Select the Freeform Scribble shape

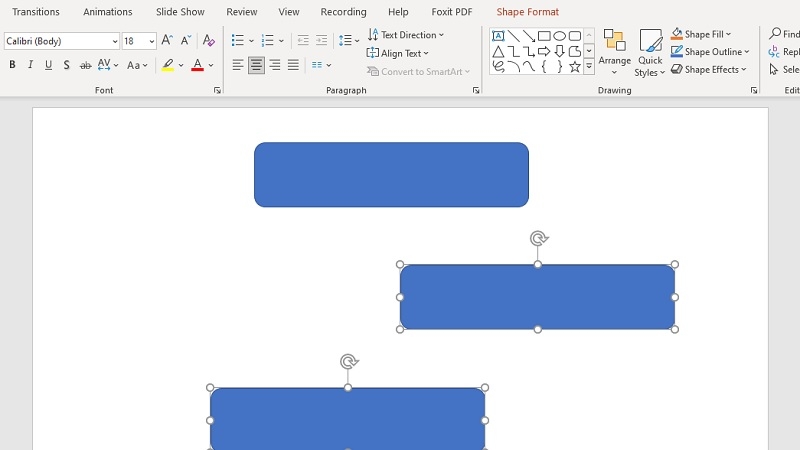[498, 67]
